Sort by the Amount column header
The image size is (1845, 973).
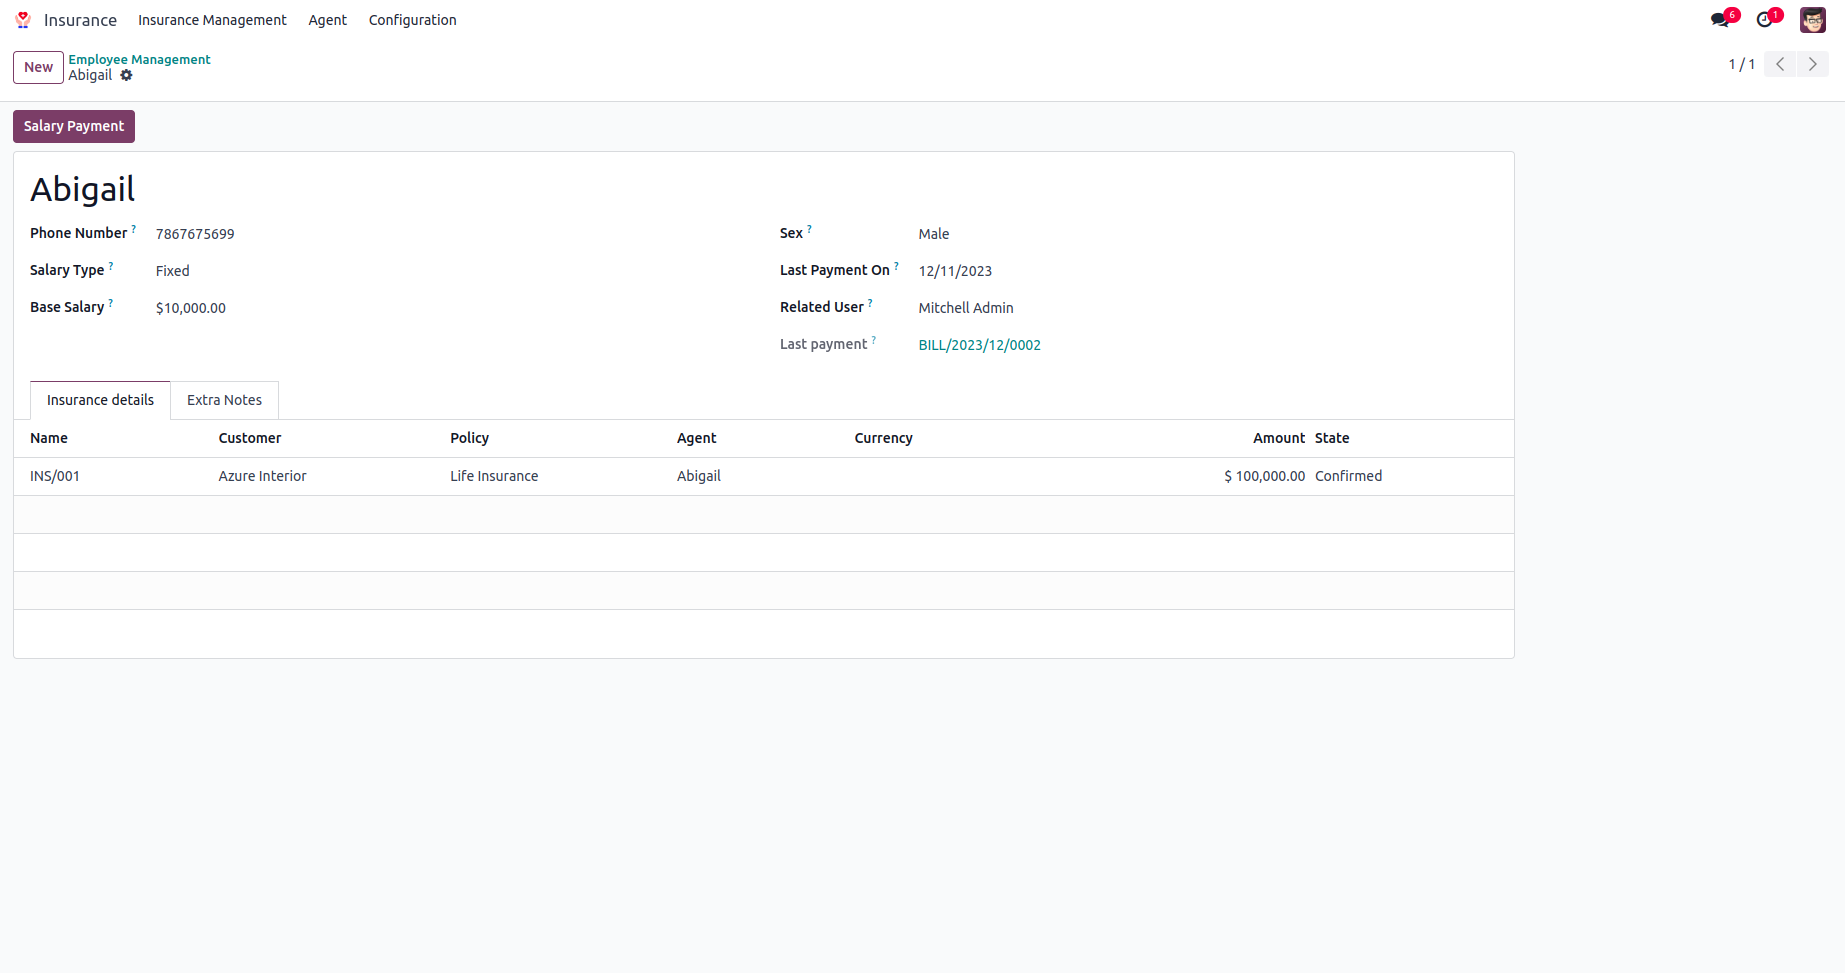coord(1279,438)
